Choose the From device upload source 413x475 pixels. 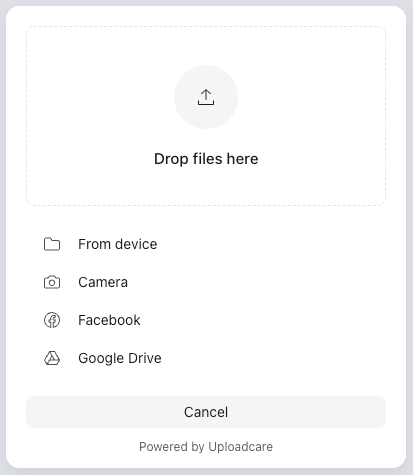(x=206, y=244)
